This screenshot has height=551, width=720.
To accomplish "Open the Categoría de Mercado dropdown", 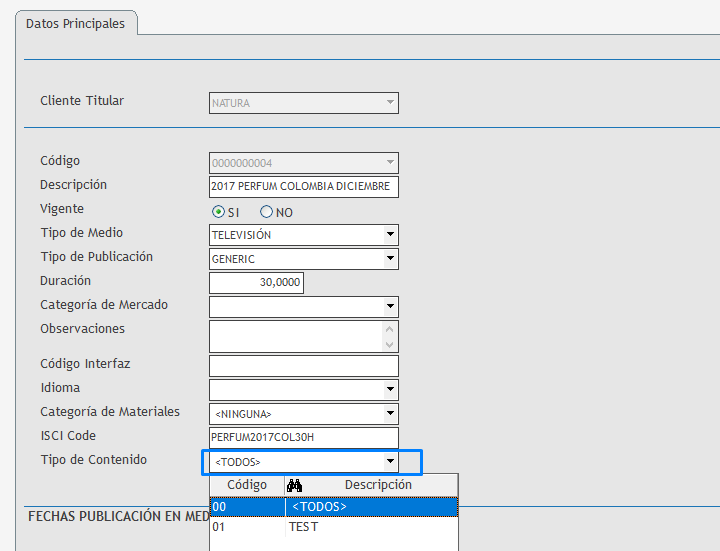I will coord(390,307).
